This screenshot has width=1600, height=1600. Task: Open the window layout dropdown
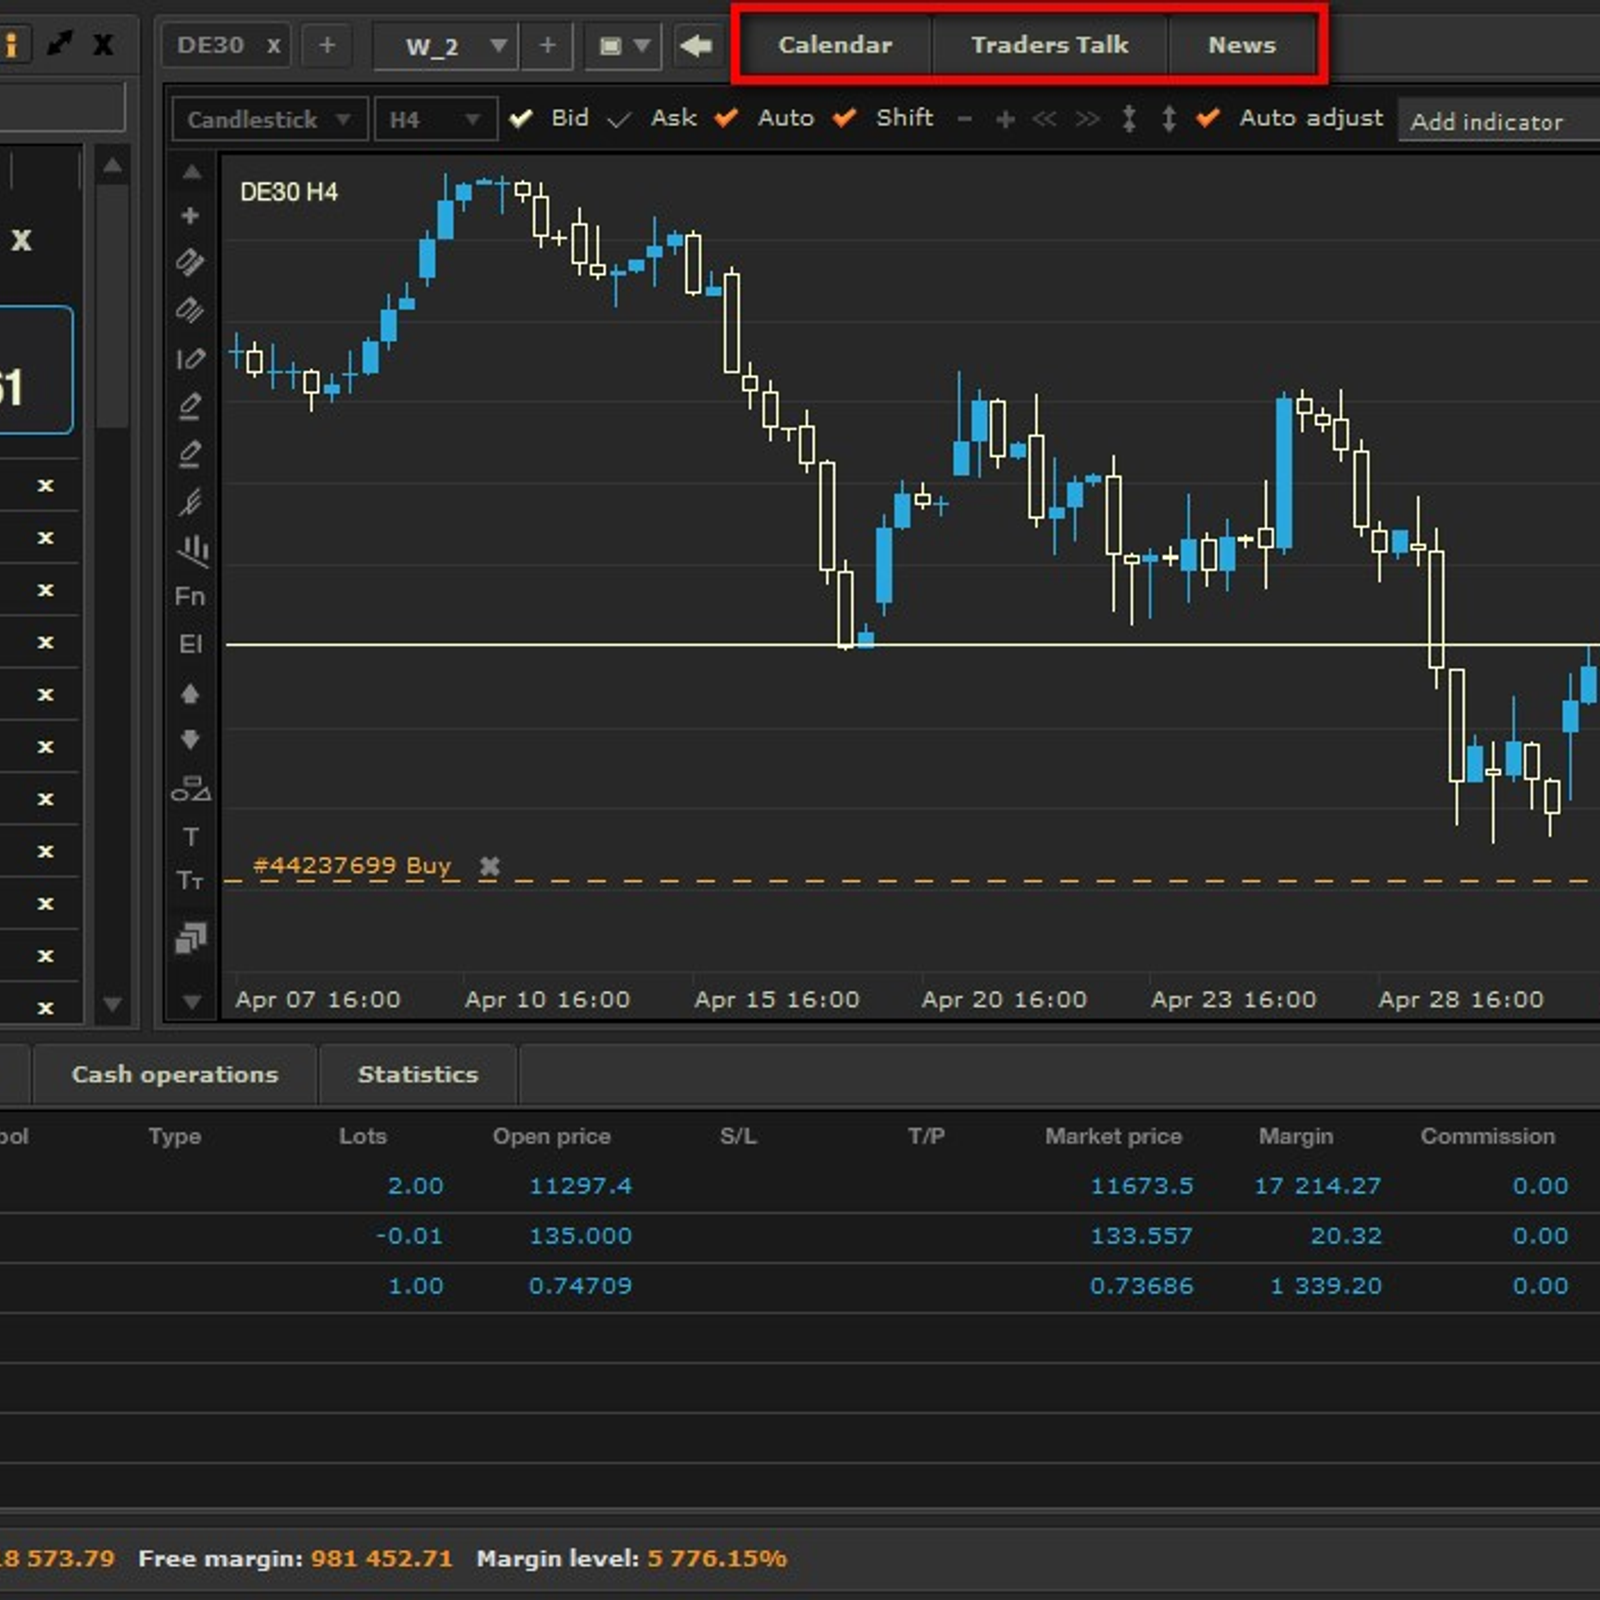[x=624, y=46]
